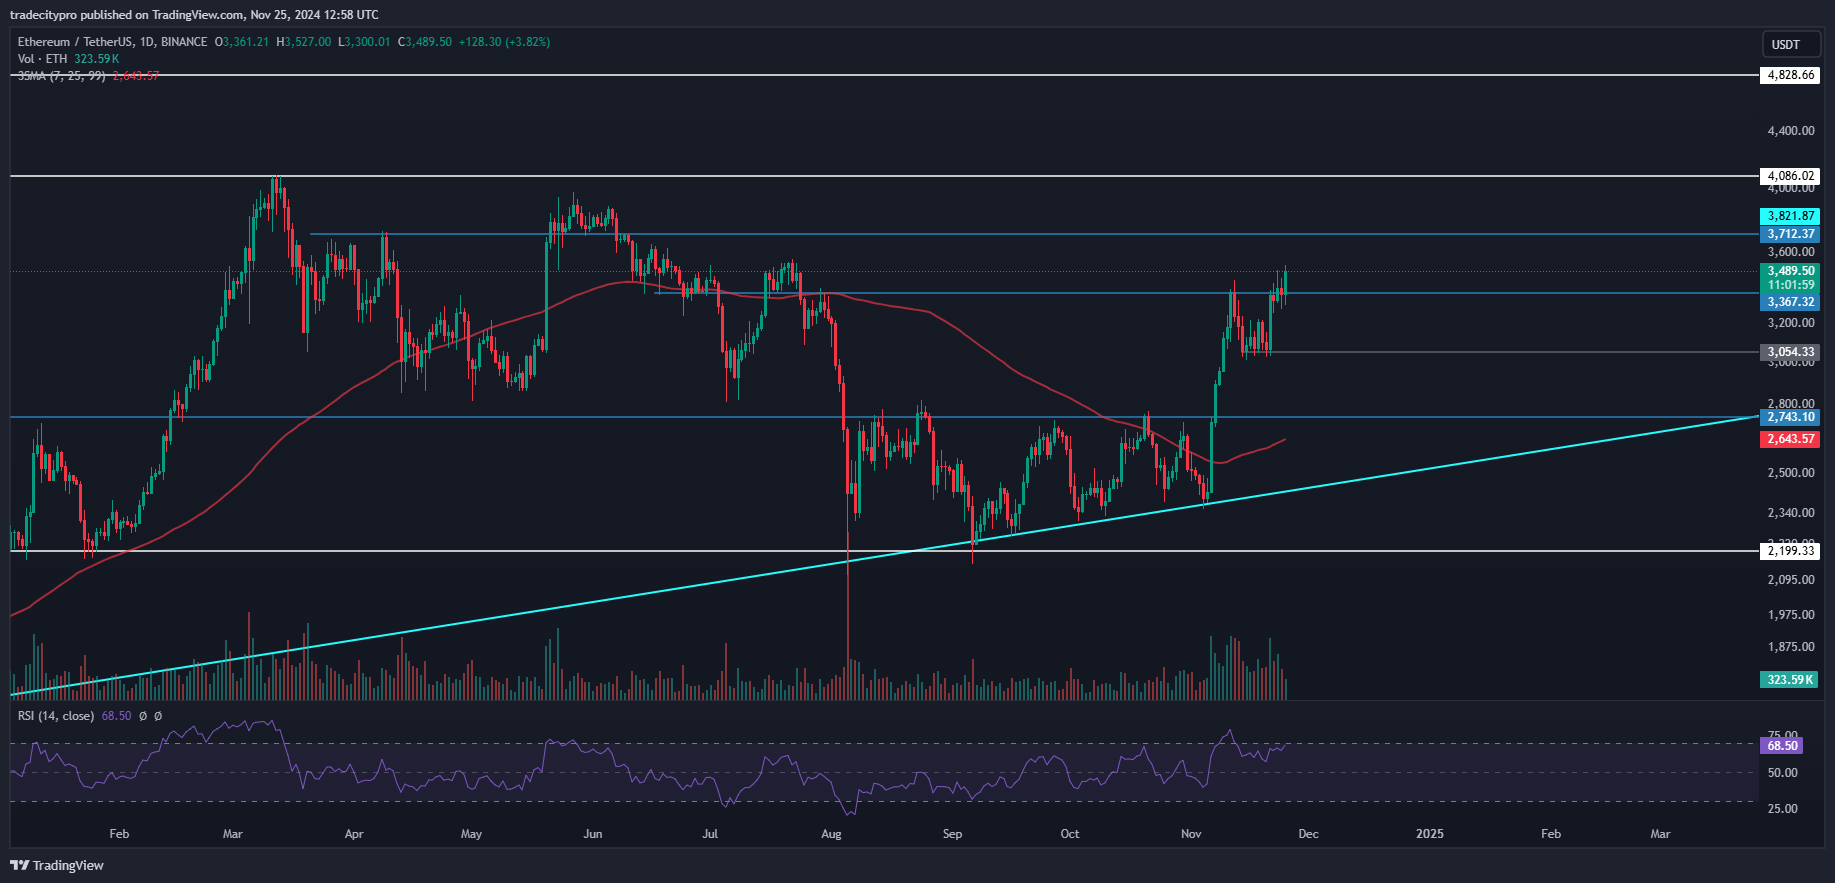Viewport: 1835px width, 883px height.
Task: Click the TradingView logo
Action: (57, 865)
